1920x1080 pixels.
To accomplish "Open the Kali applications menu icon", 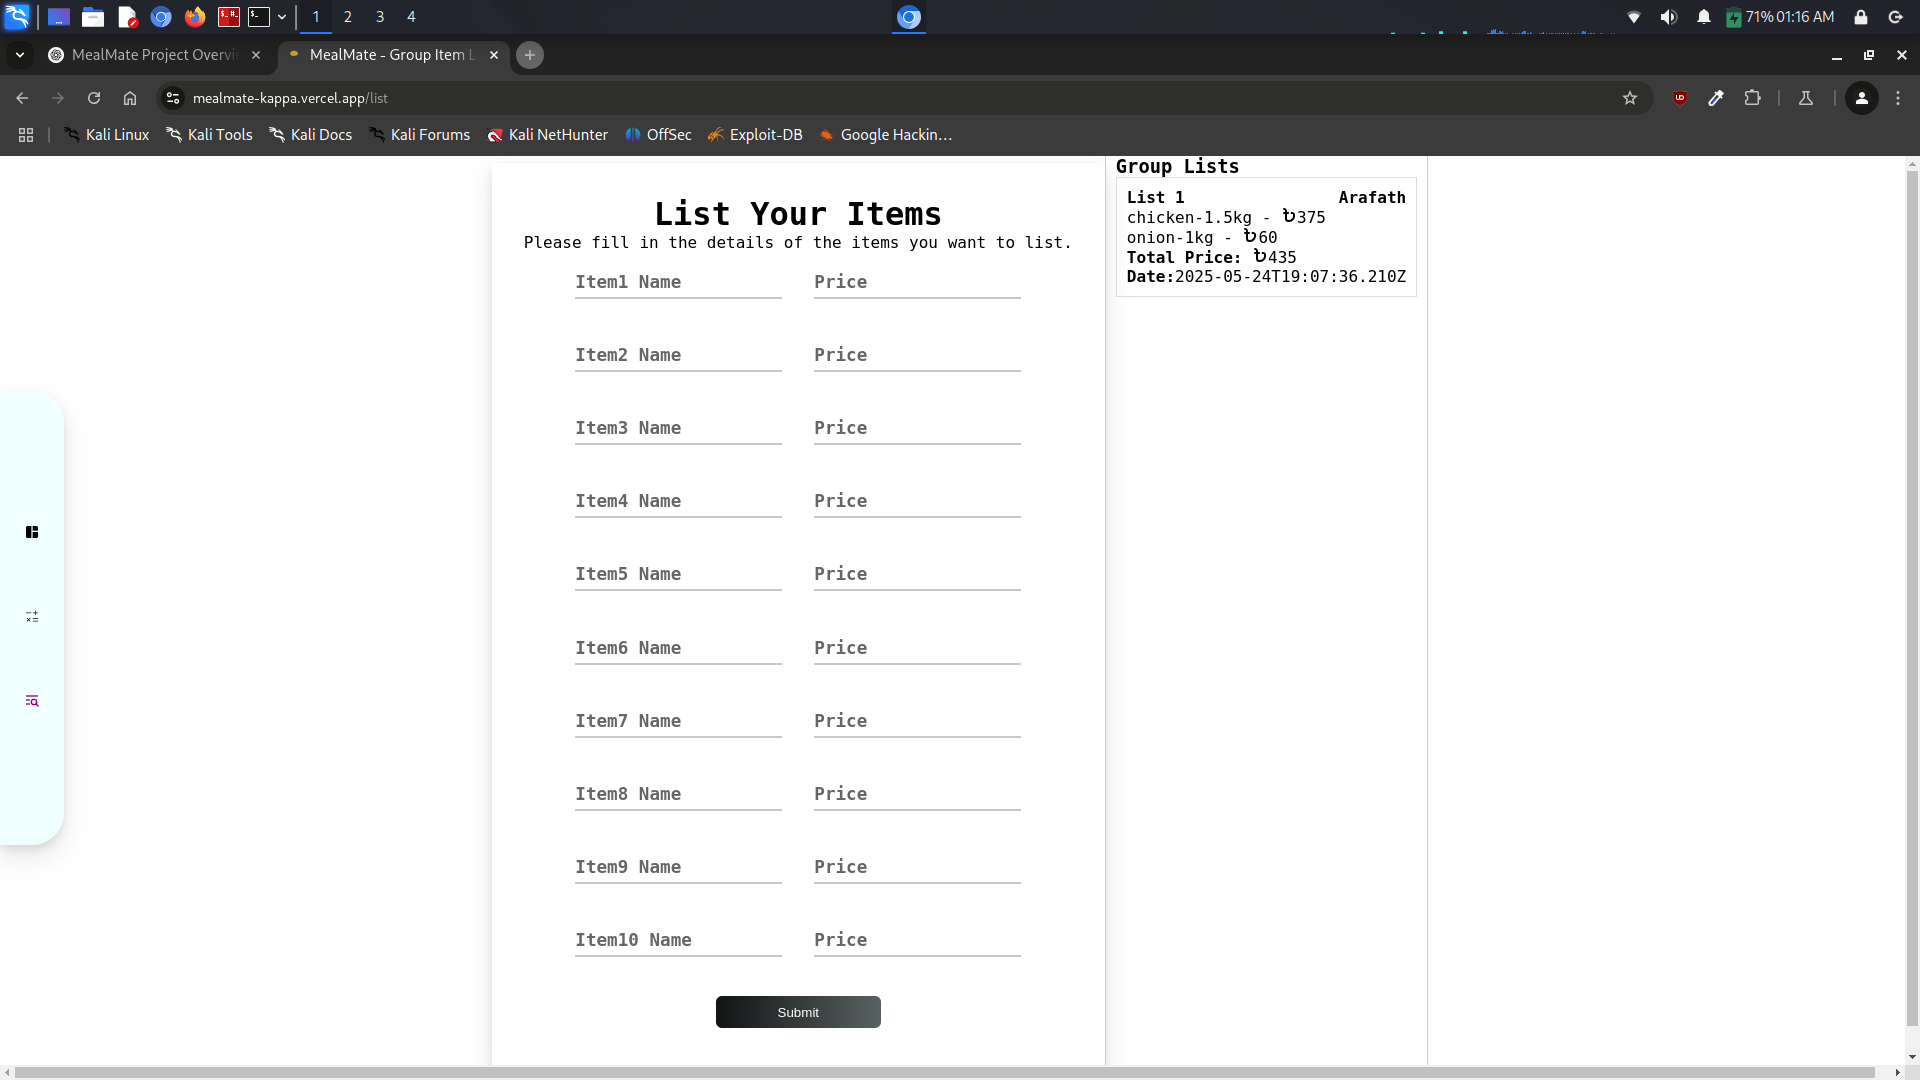I will coord(17,16).
